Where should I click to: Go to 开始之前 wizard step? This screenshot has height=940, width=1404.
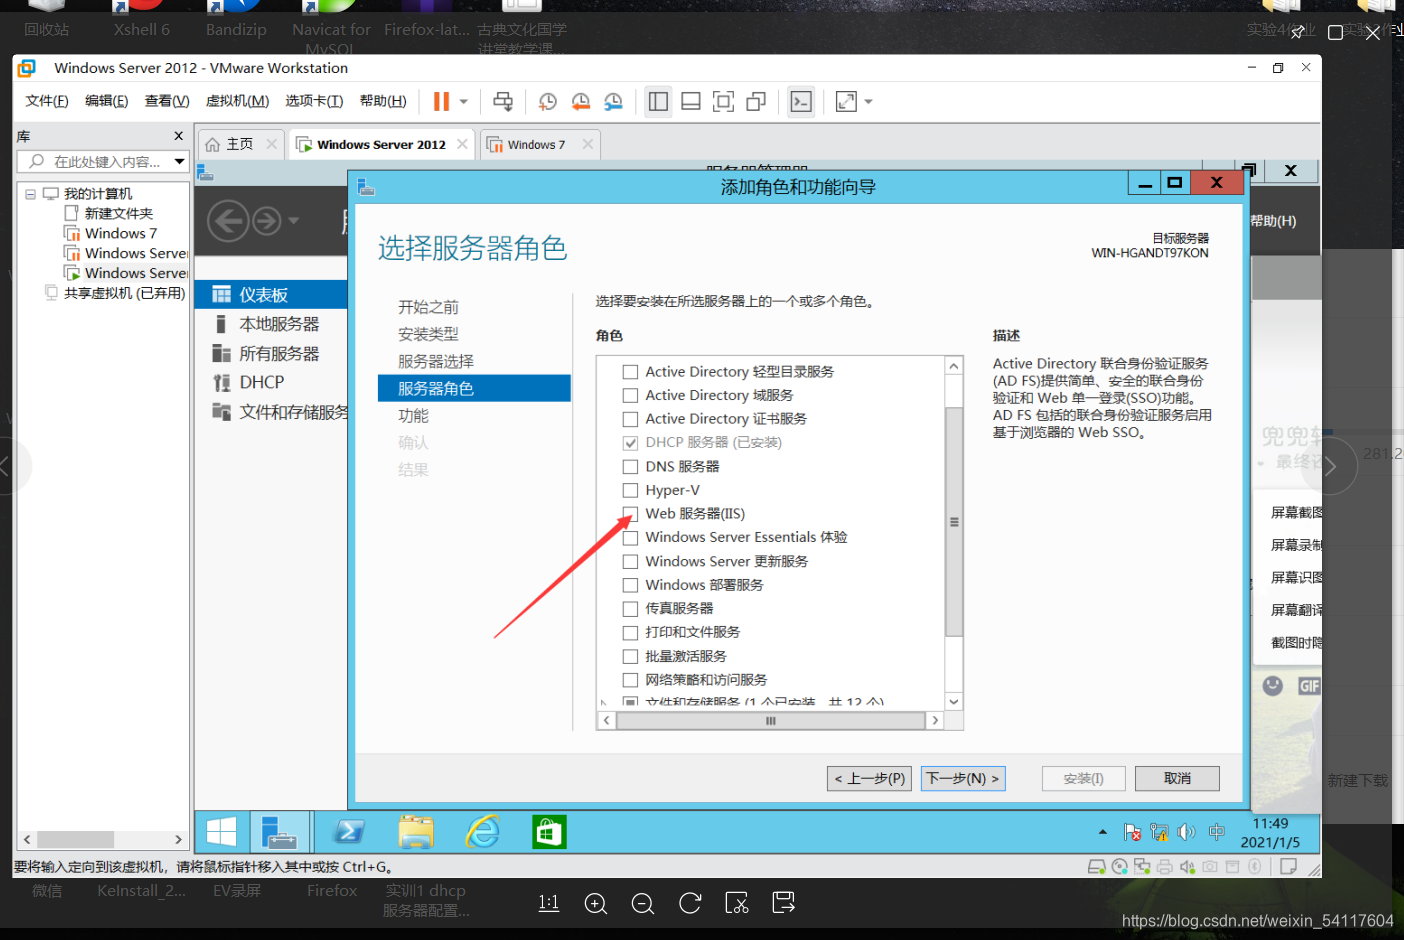click(428, 307)
